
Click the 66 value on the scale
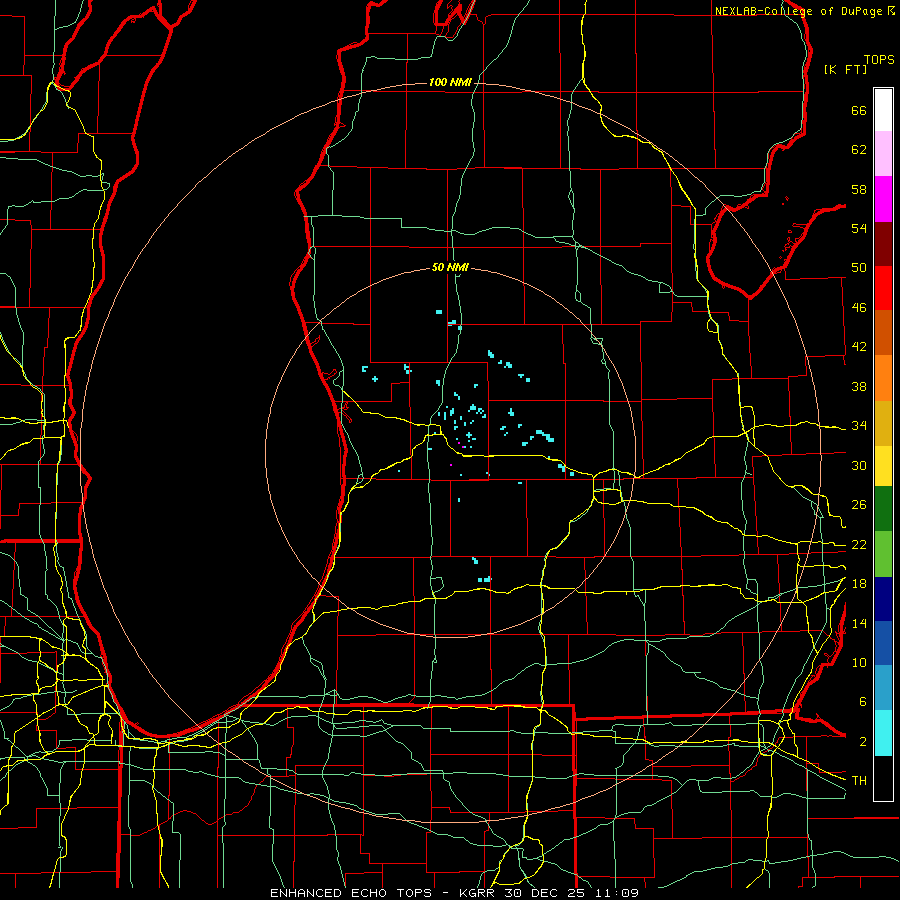tap(859, 111)
